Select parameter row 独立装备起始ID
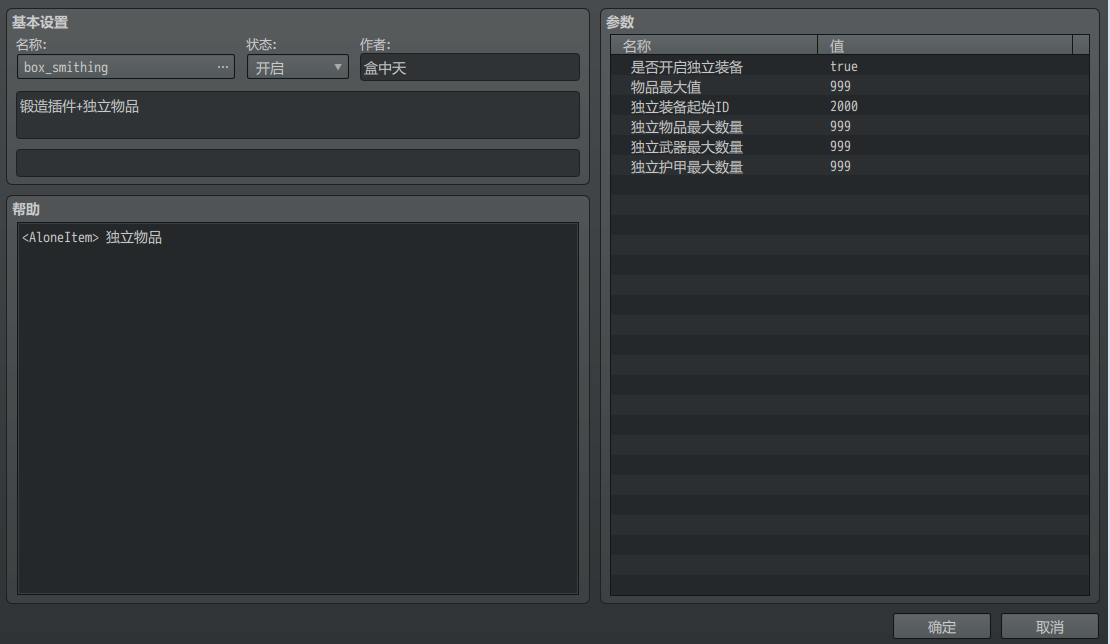Screen dimensions: 1110x644 tap(849, 106)
